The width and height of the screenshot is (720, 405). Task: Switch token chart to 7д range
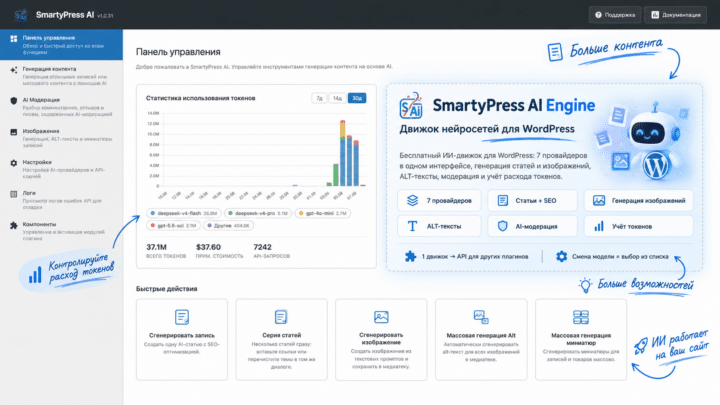click(319, 98)
